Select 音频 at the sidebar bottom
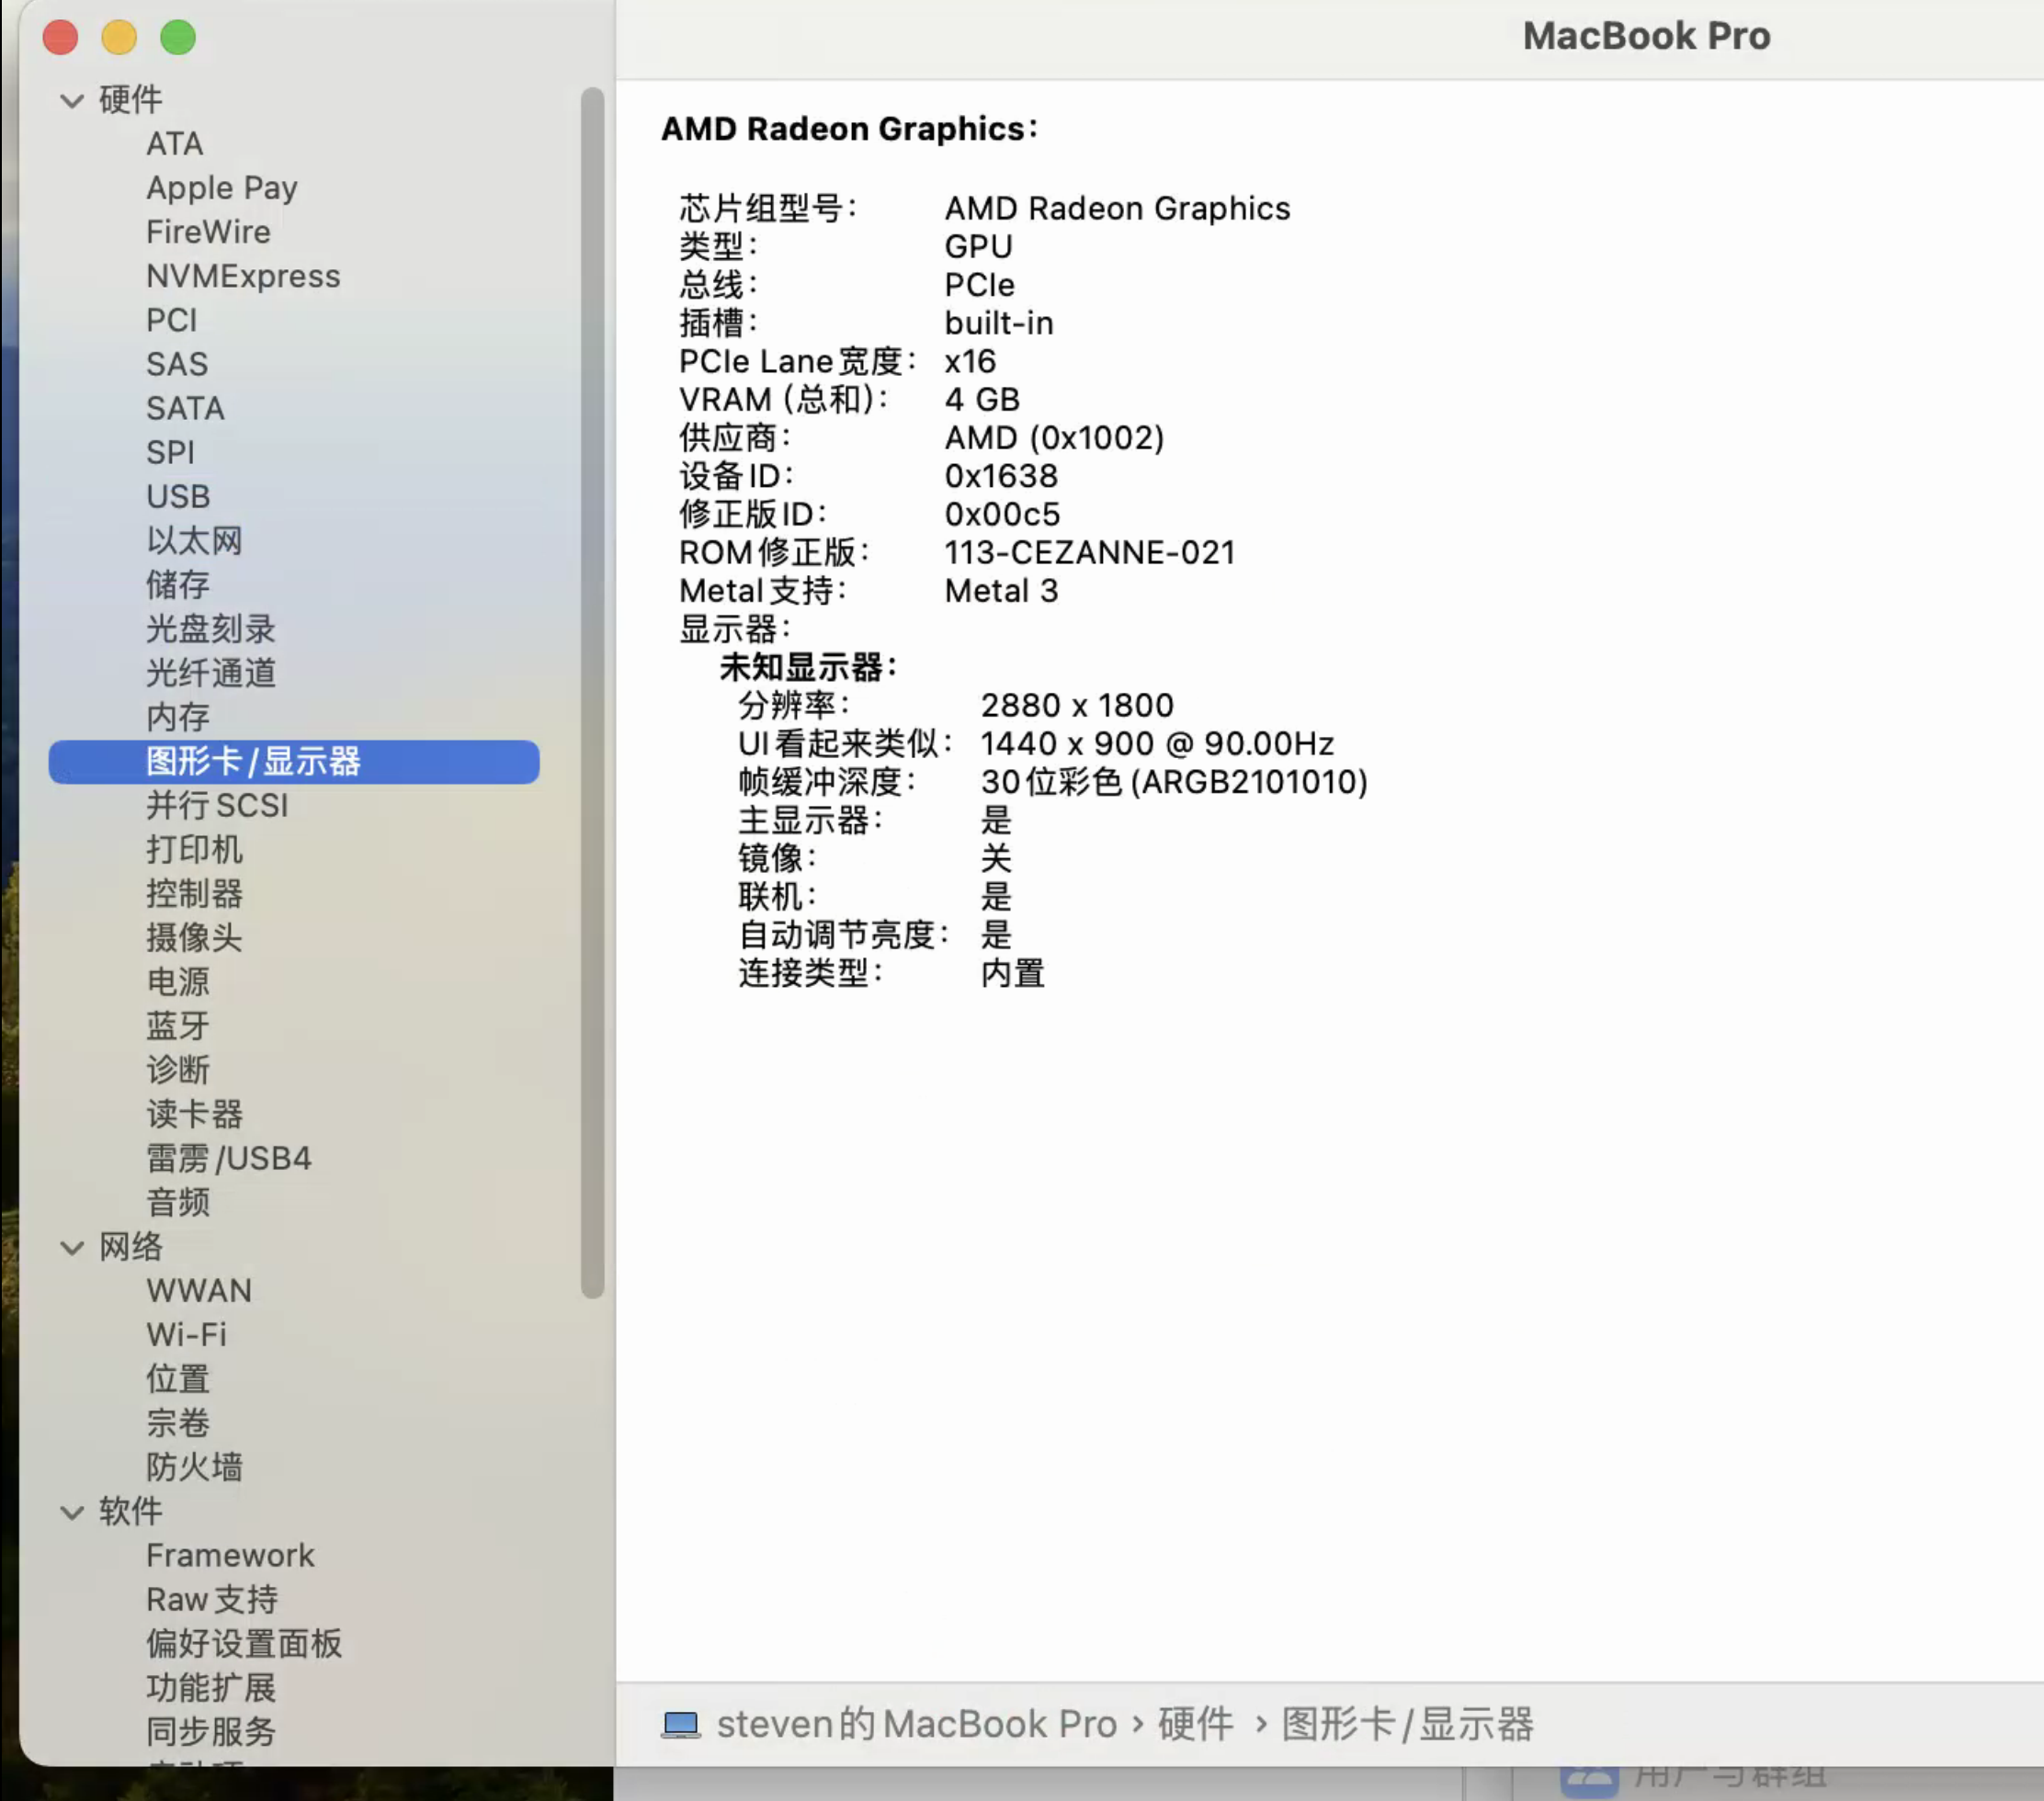This screenshot has width=2044, height=1801. (x=179, y=1203)
